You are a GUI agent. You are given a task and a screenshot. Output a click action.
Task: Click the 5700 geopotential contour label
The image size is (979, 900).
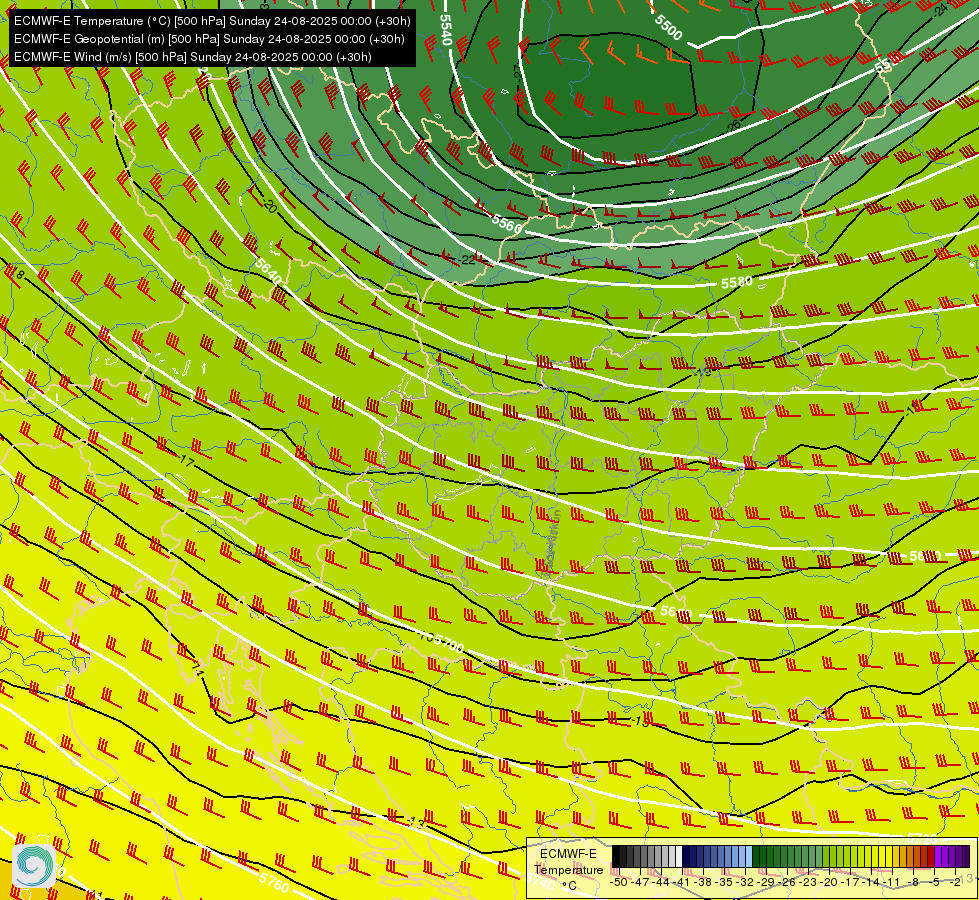click(448, 643)
